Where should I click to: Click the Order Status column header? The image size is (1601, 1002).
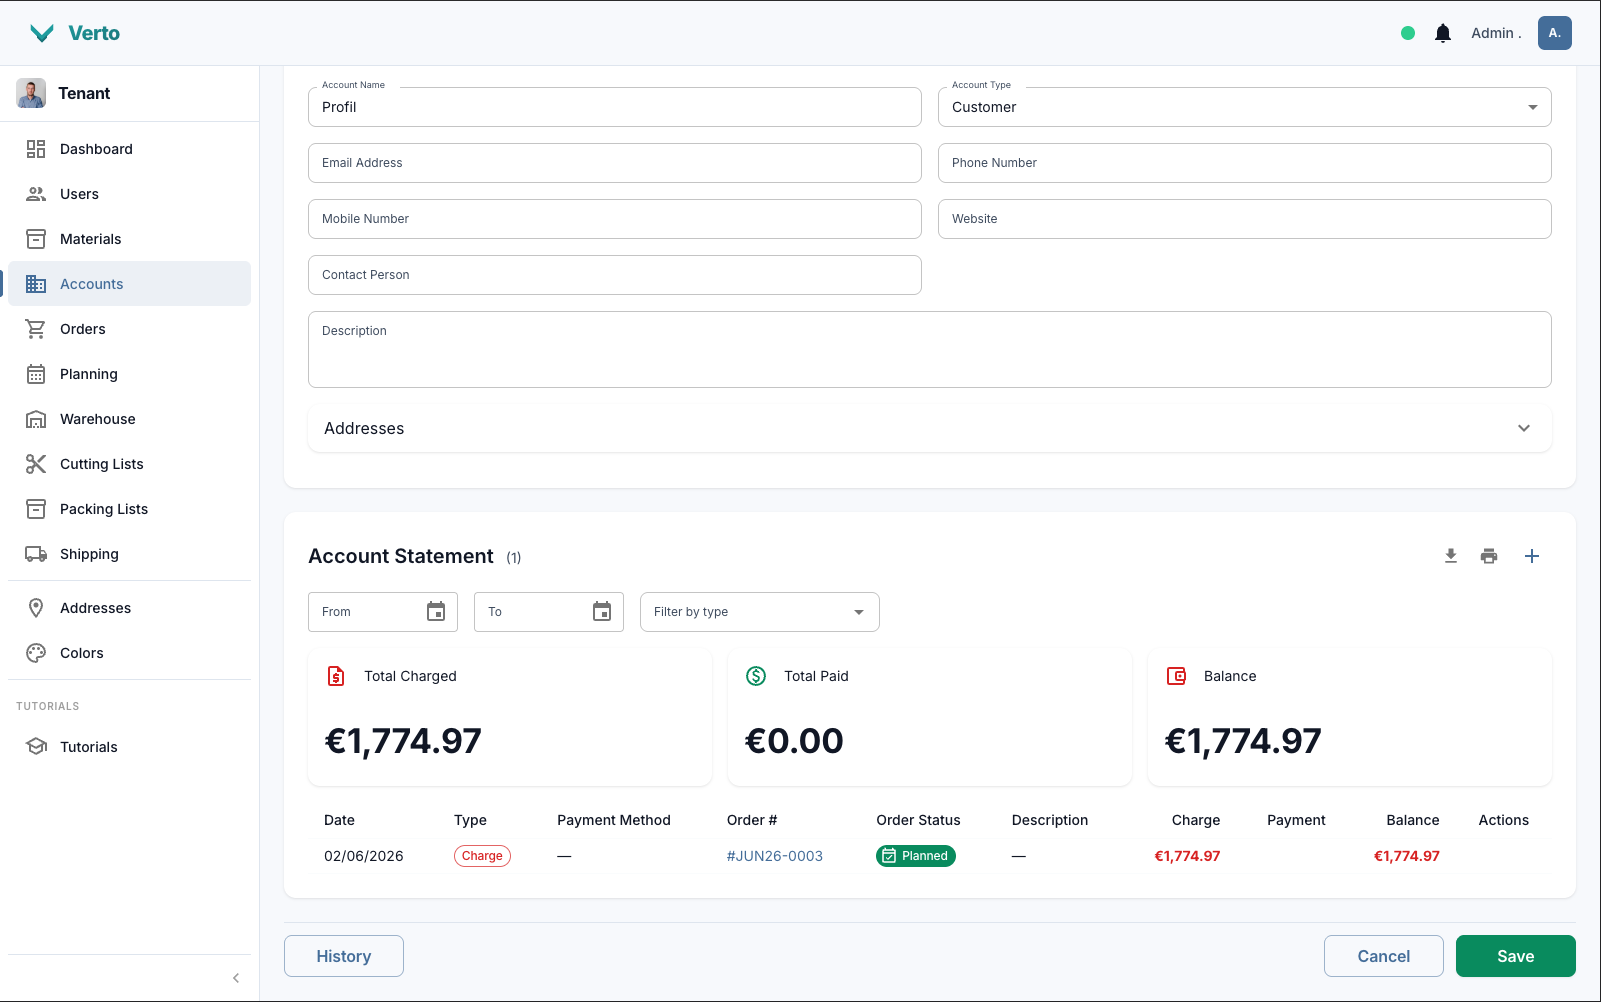pos(918,820)
